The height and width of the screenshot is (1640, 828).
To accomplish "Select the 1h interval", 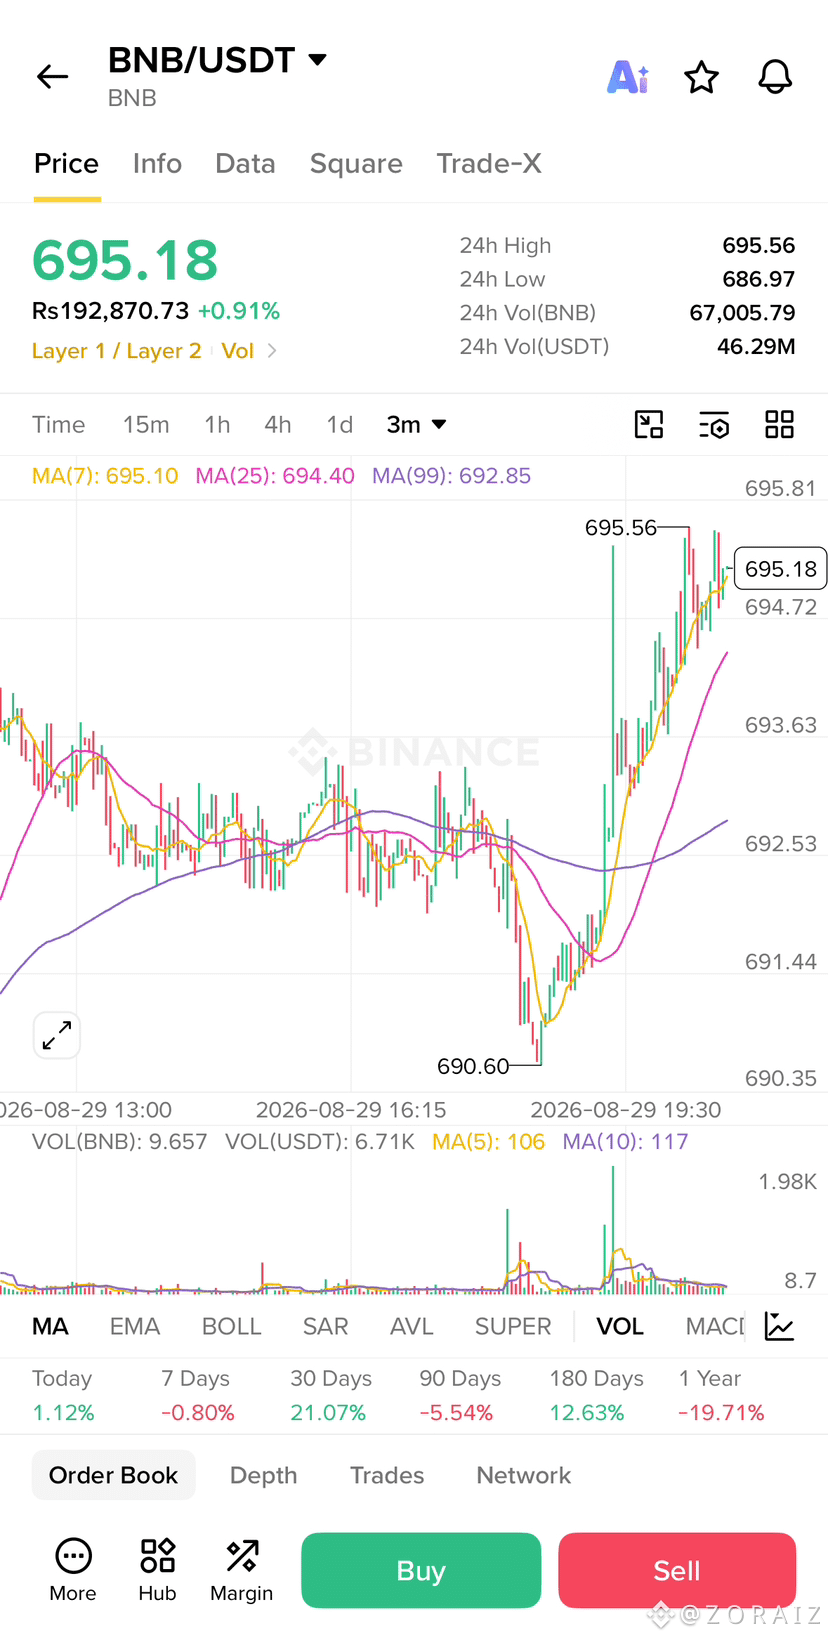I will click(x=217, y=425).
